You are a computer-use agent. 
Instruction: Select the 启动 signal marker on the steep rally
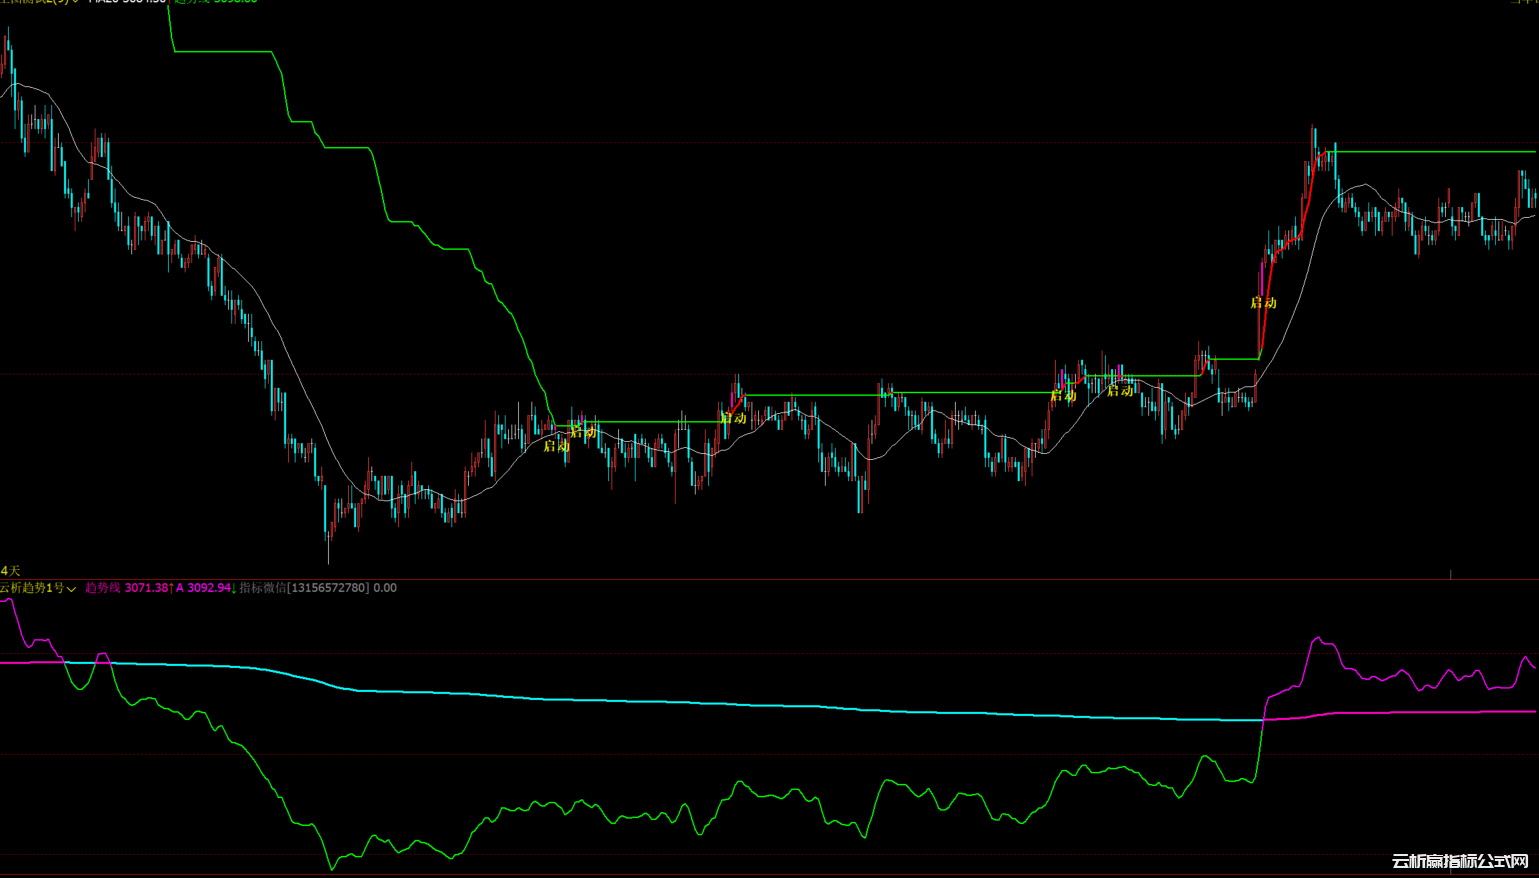1264,303
